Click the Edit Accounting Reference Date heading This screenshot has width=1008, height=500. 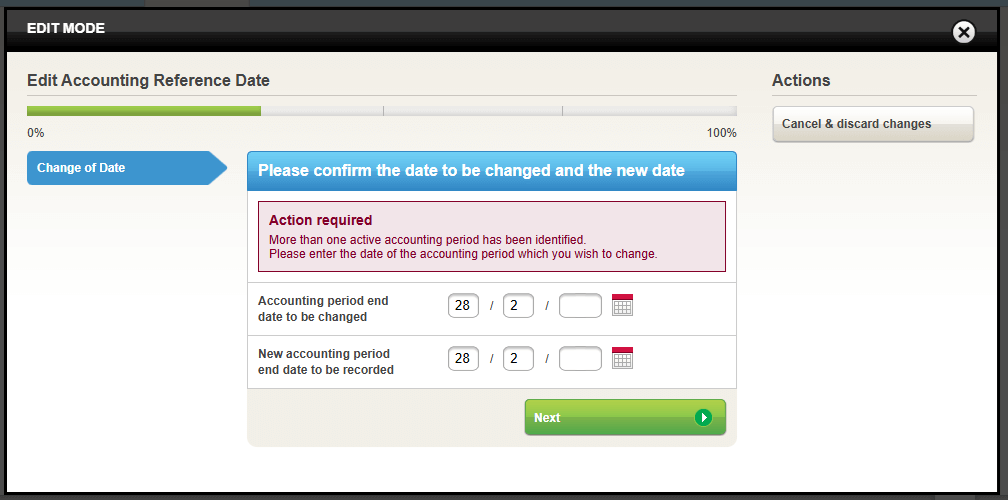click(148, 81)
